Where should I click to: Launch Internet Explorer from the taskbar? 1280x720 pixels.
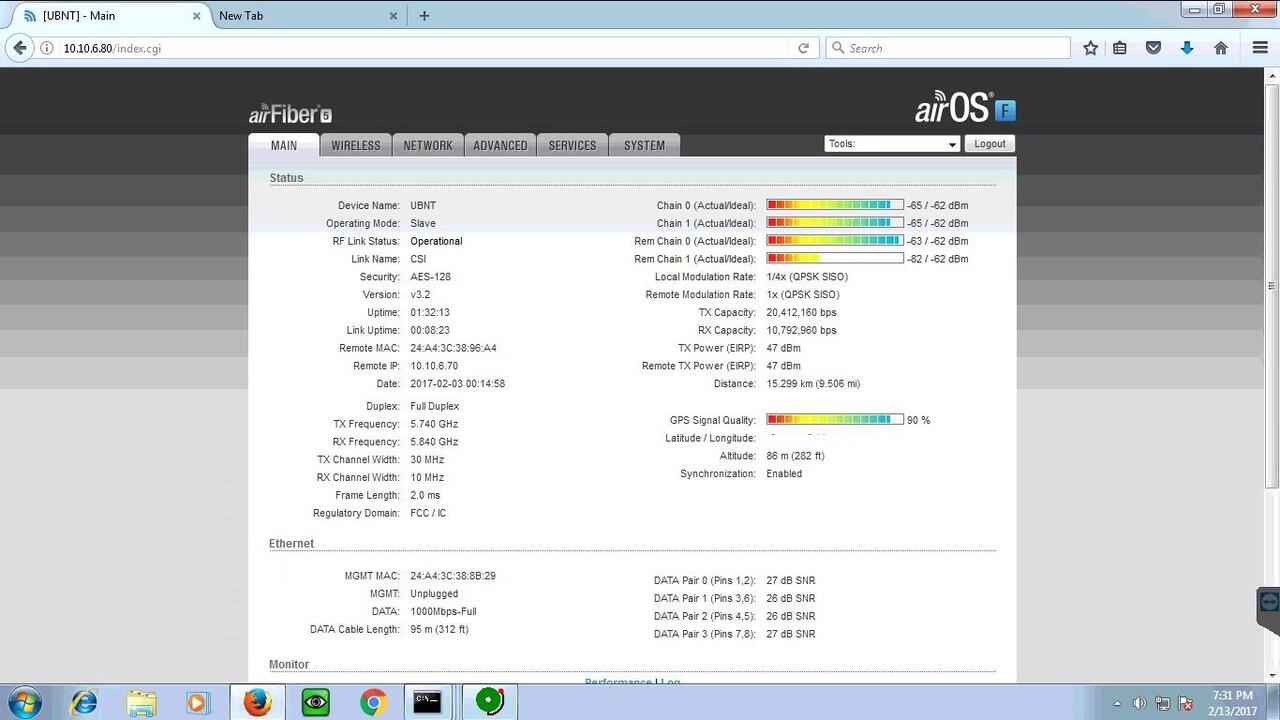point(84,703)
